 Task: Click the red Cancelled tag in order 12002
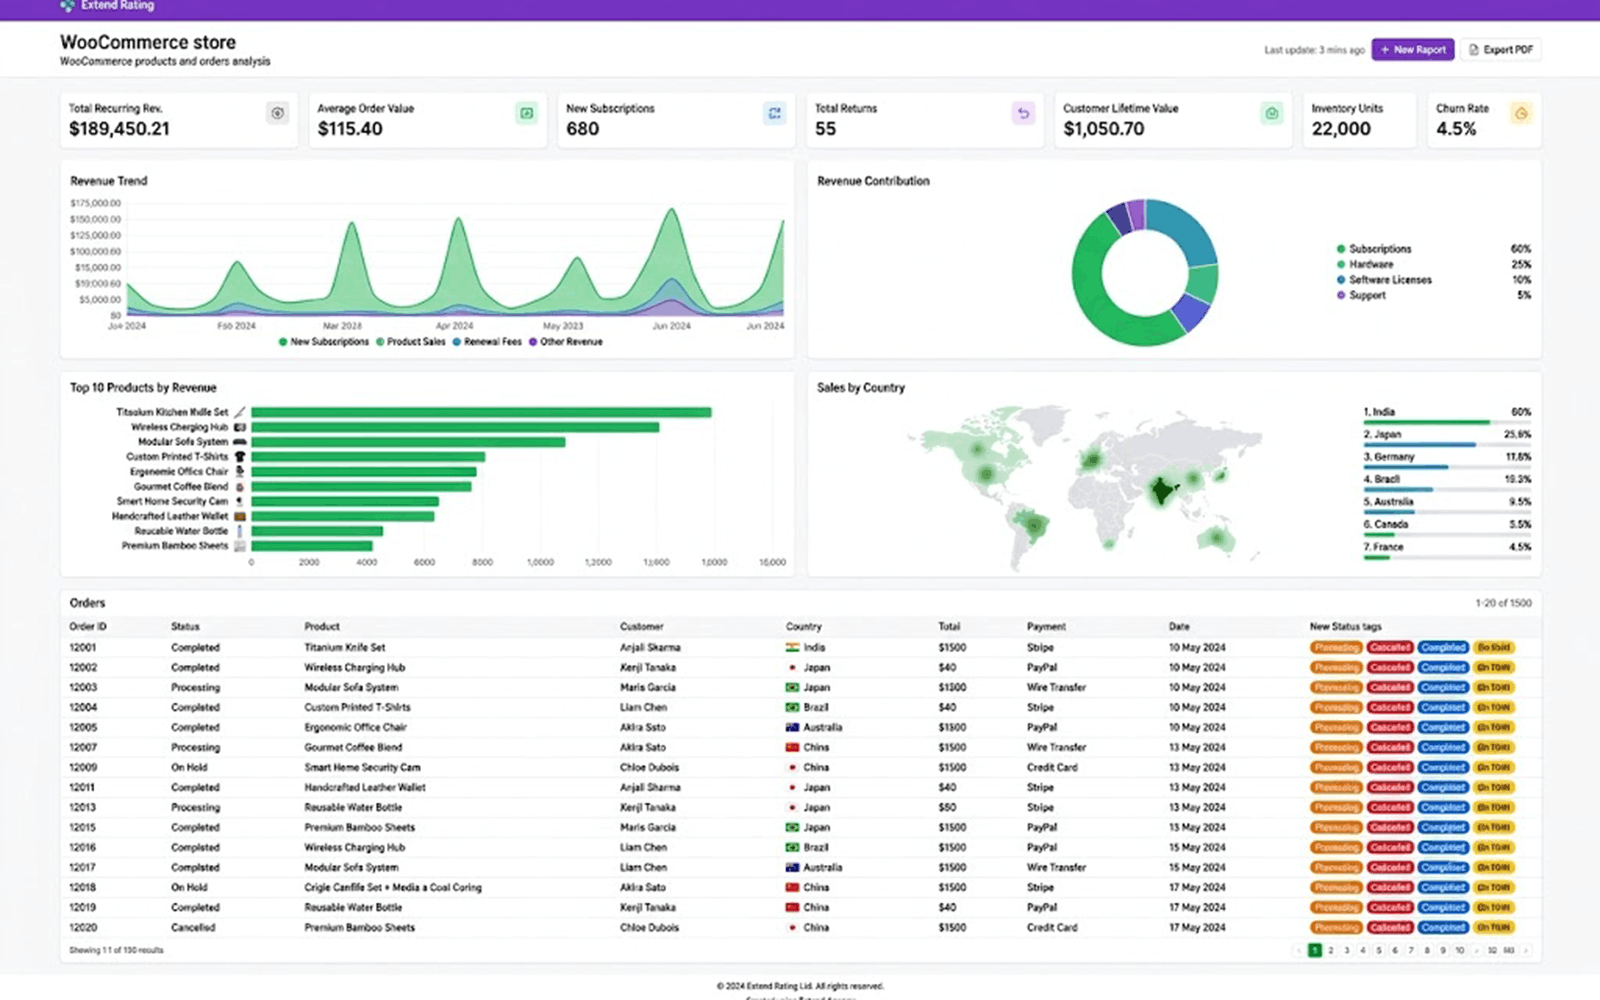[x=1390, y=667]
